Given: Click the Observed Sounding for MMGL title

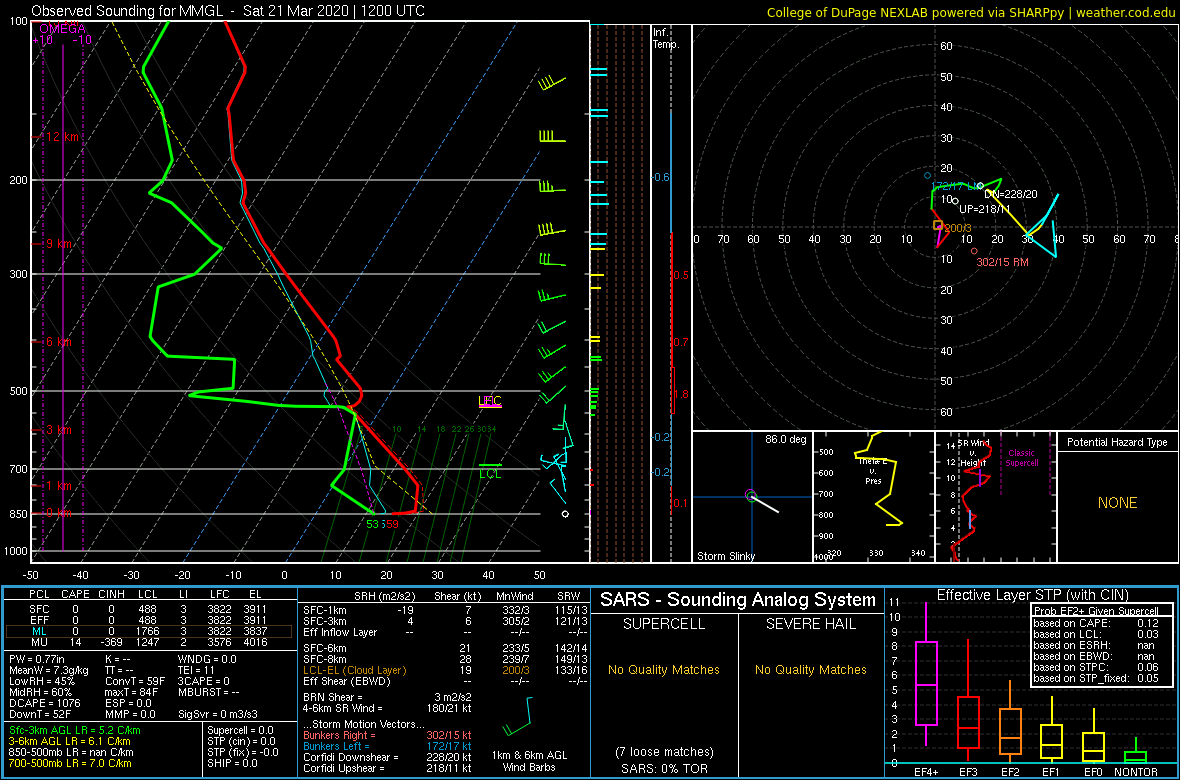Looking at the screenshot, I should tap(229, 11).
